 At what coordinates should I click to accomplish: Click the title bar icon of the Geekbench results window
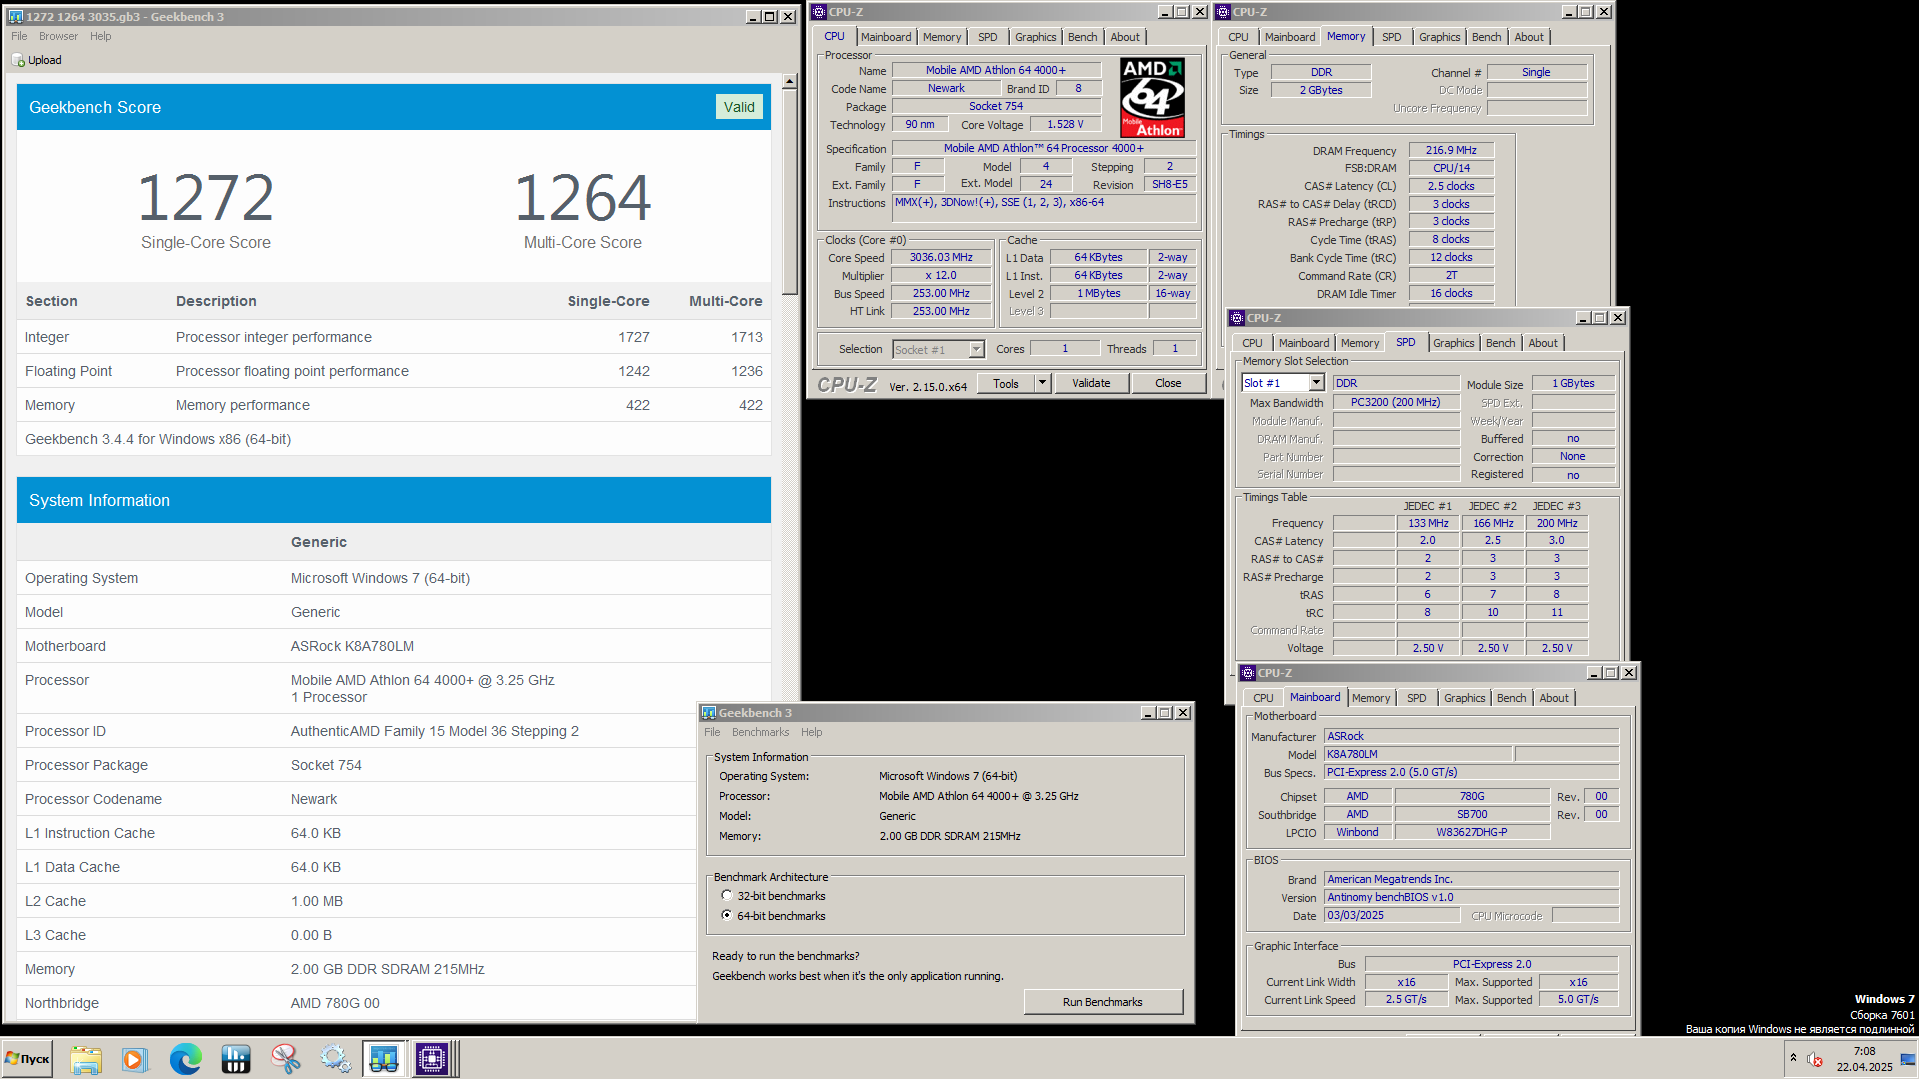coord(15,16)
